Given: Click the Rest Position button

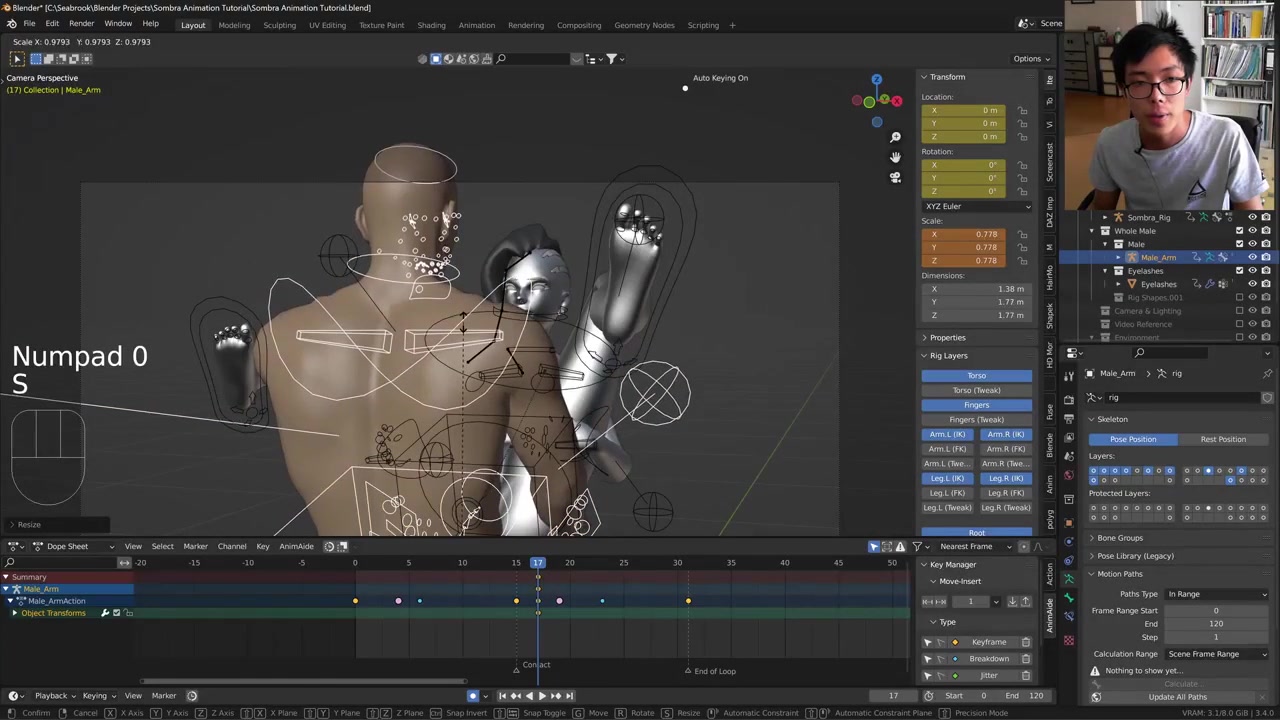Looking at the screenshot, I should point(1223,439).
